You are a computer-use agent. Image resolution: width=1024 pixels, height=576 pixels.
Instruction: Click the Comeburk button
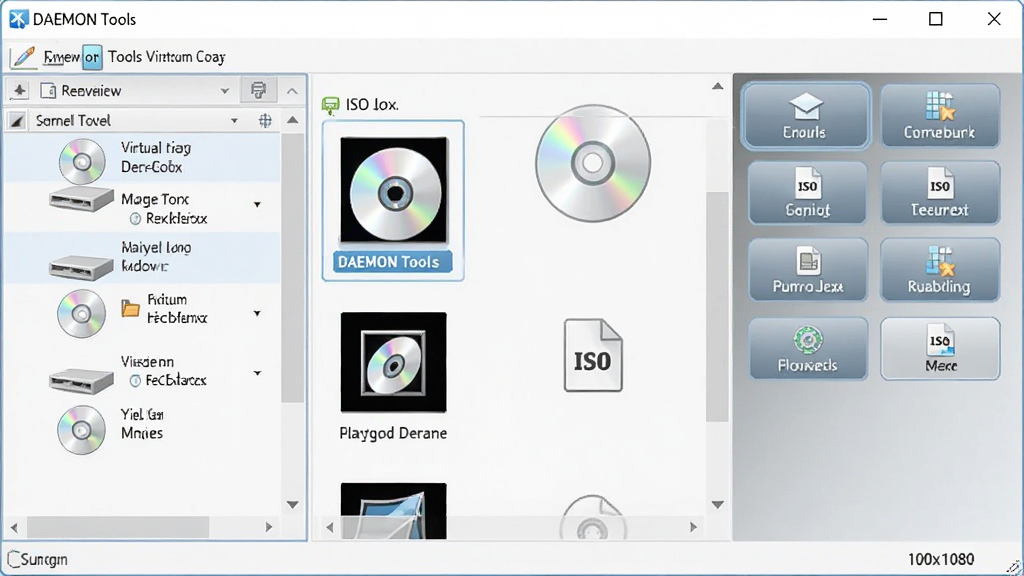[940, 116]
